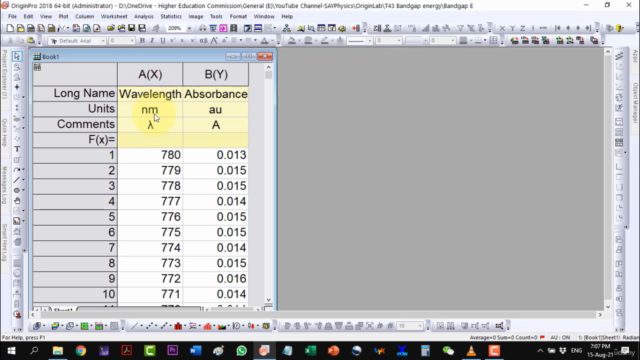The width and height of the screenshot is (640, 360).
Task: Open the Statistics menu
Action: coord(171,16)
